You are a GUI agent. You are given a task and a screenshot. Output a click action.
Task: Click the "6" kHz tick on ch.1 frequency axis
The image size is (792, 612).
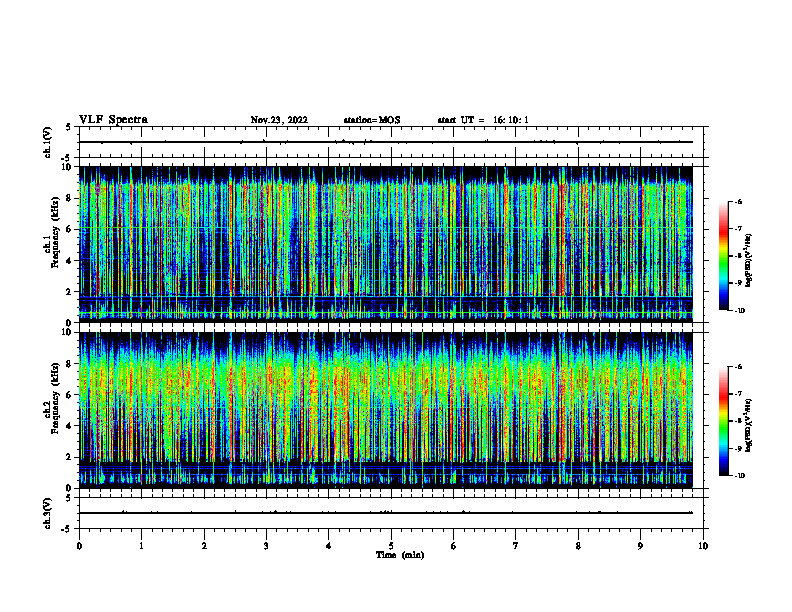pos(71,229)
